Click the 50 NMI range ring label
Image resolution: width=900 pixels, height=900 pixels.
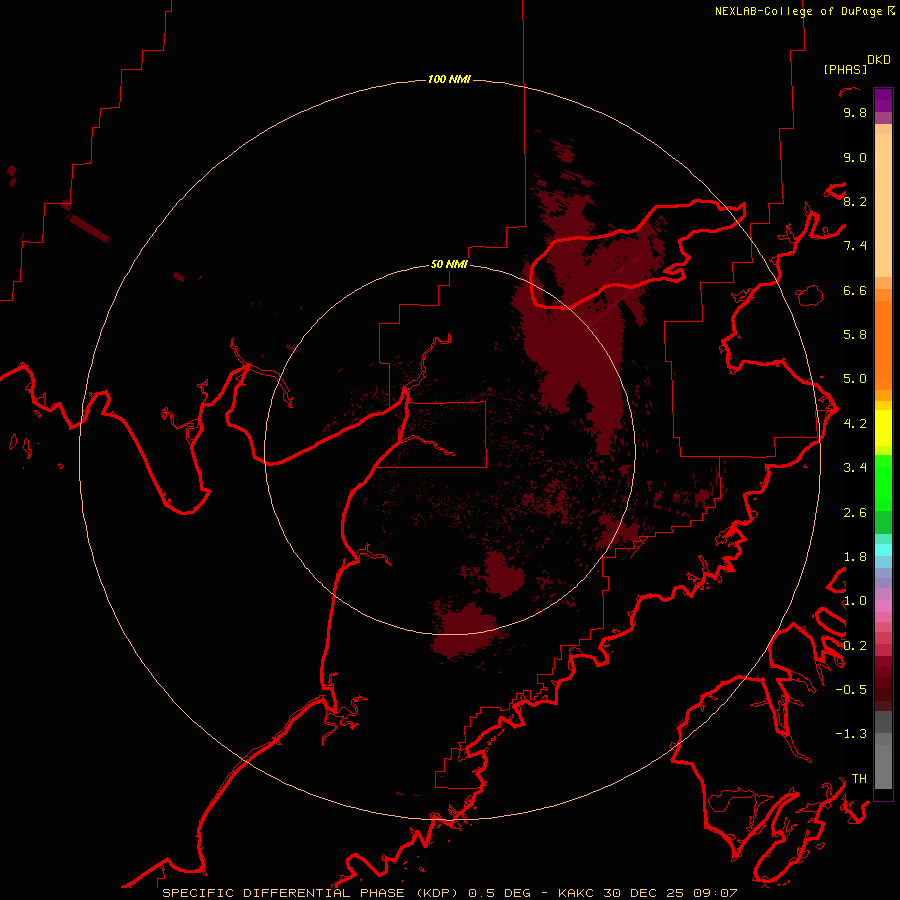[x=449, y=264]
